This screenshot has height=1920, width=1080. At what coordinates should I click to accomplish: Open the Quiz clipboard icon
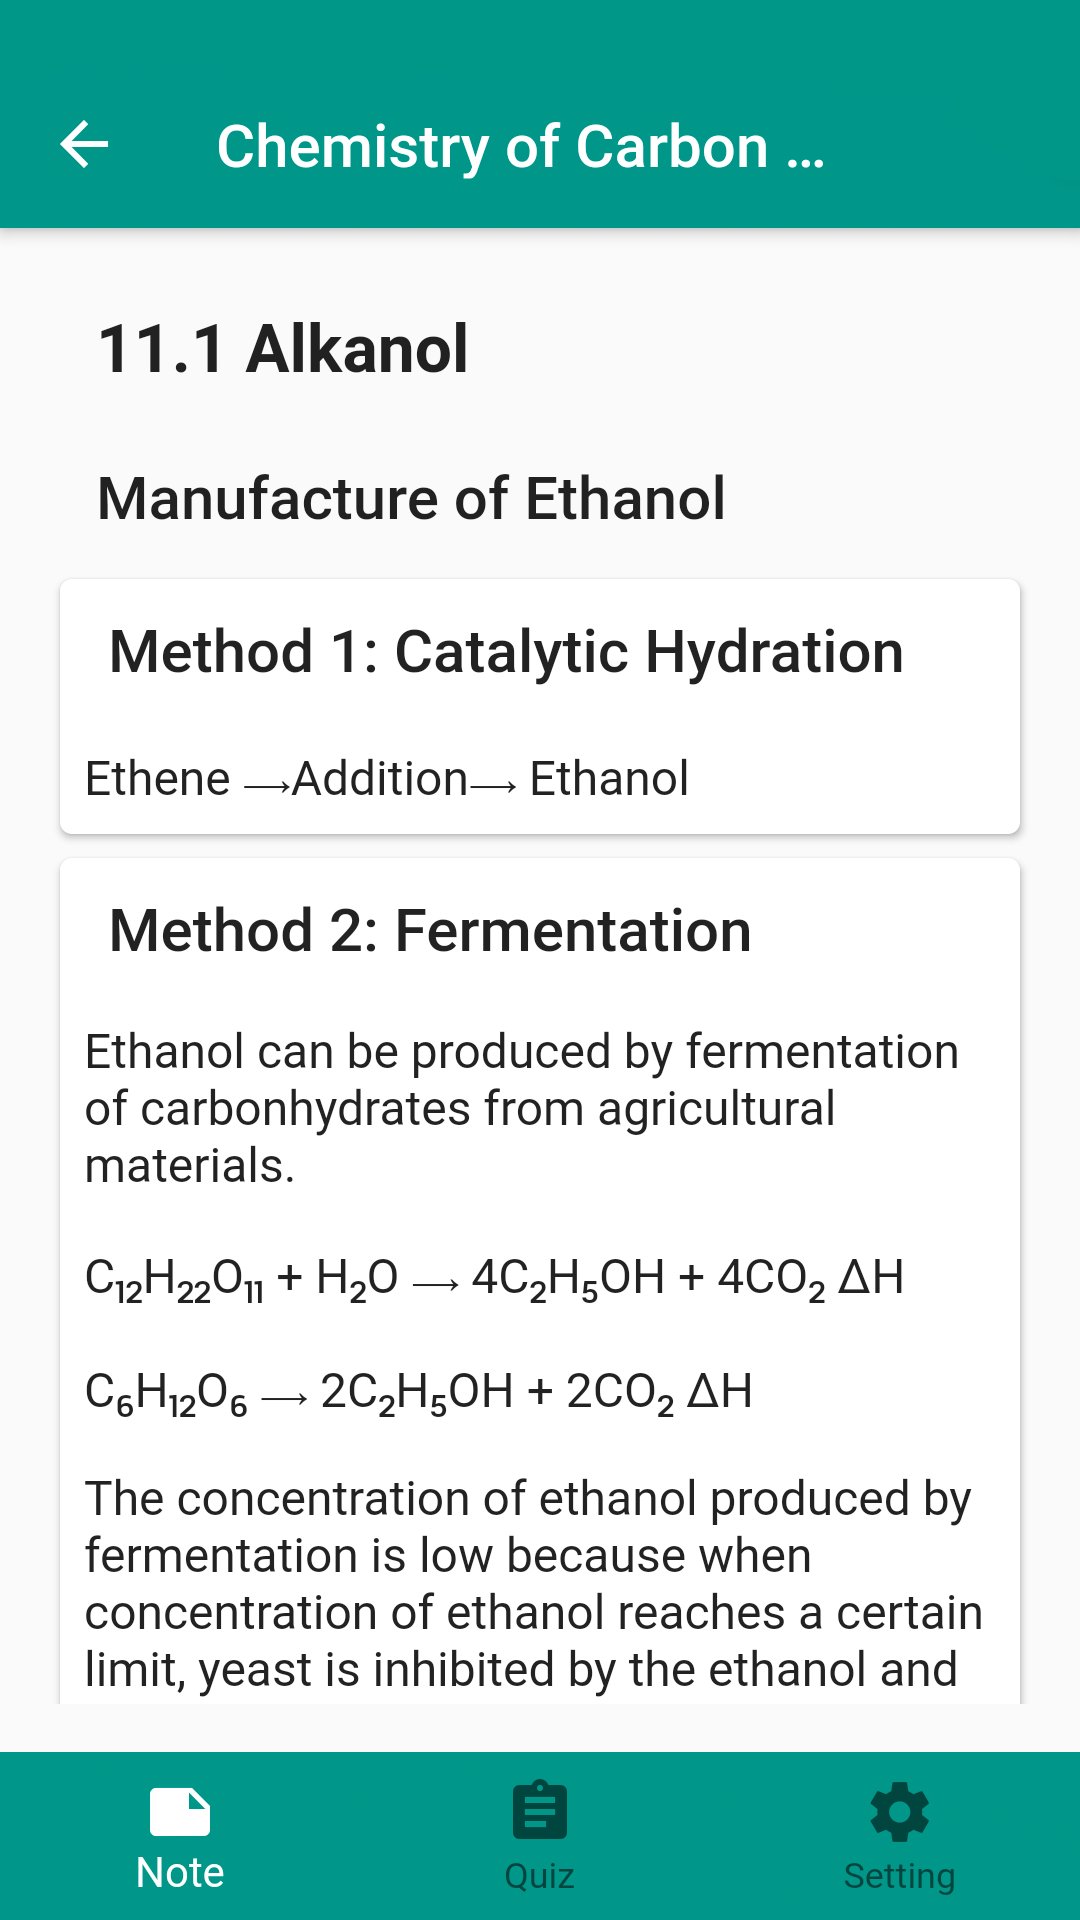tap(540, 1811)
